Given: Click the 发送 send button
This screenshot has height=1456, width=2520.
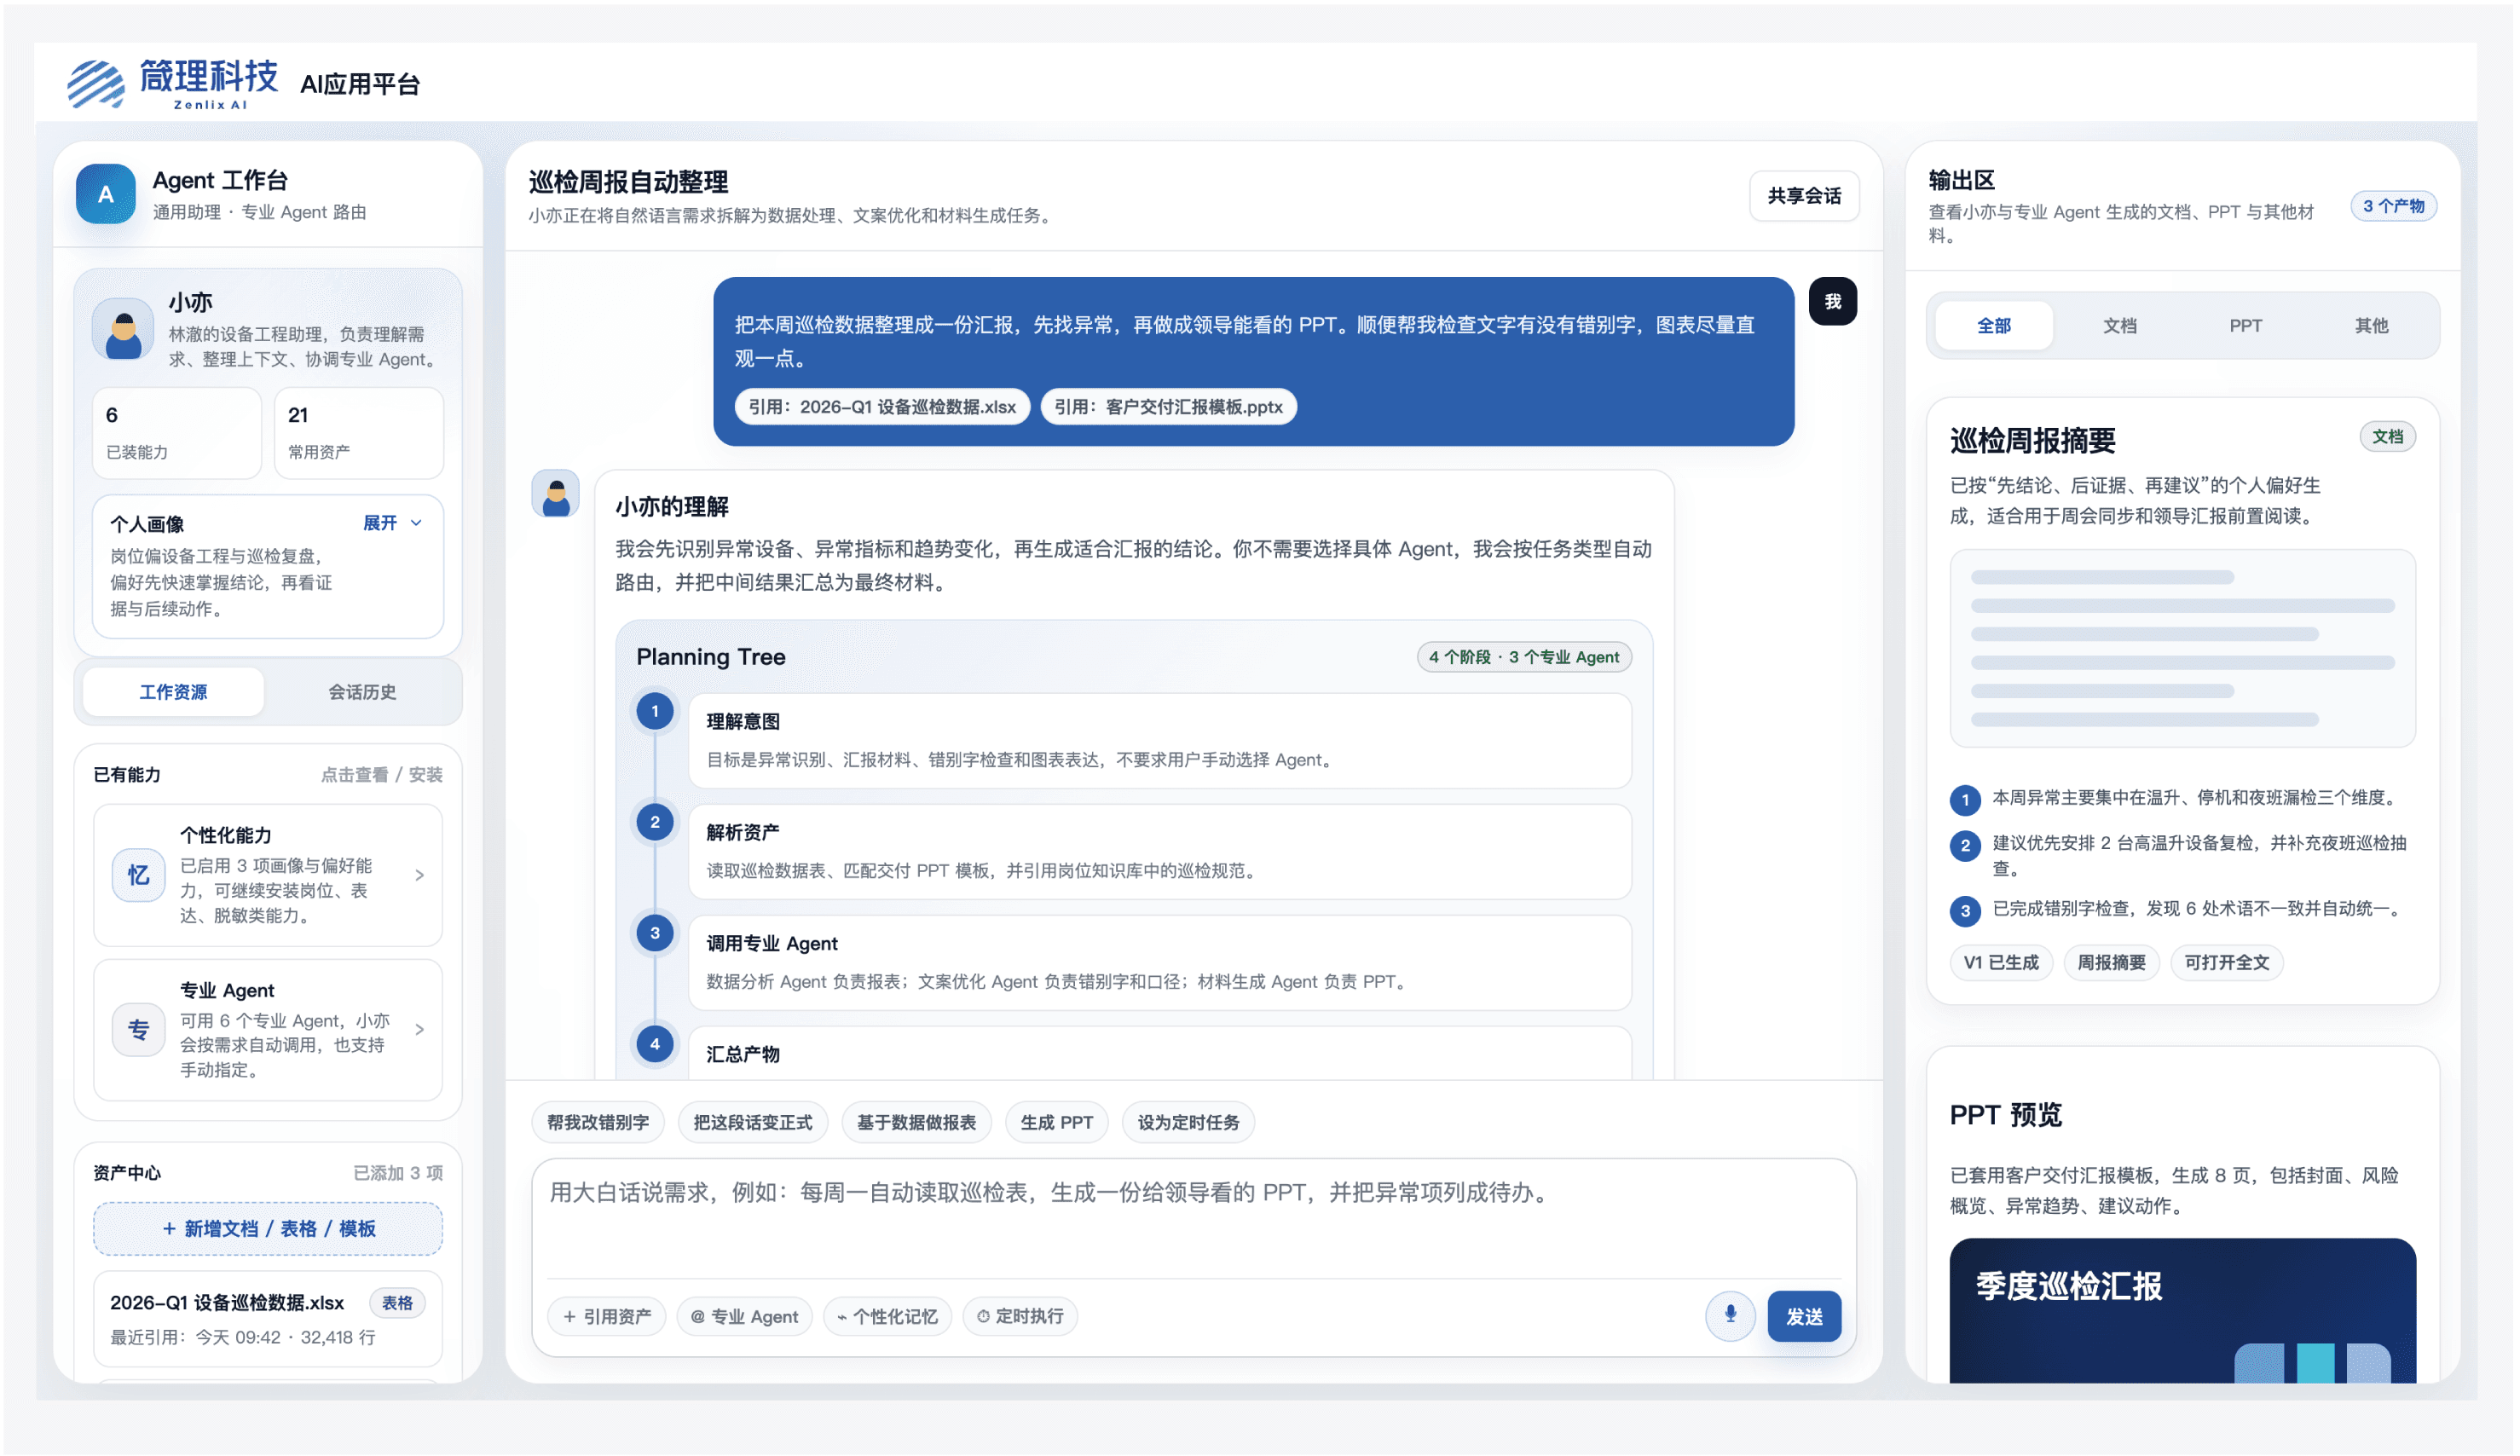Looking at the screenshot, I should (1804, 1316).
